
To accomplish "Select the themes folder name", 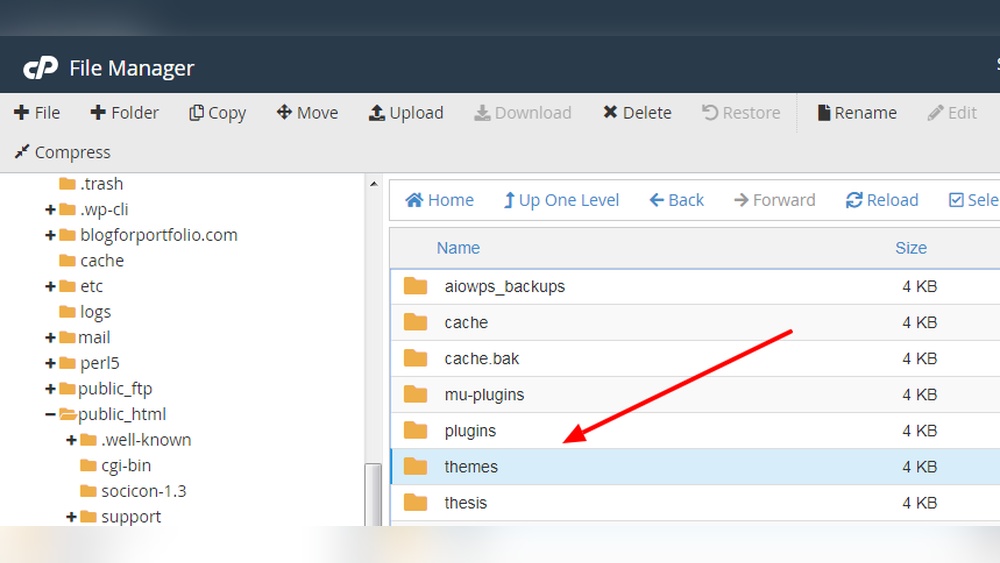I will [x=471, y=467].
